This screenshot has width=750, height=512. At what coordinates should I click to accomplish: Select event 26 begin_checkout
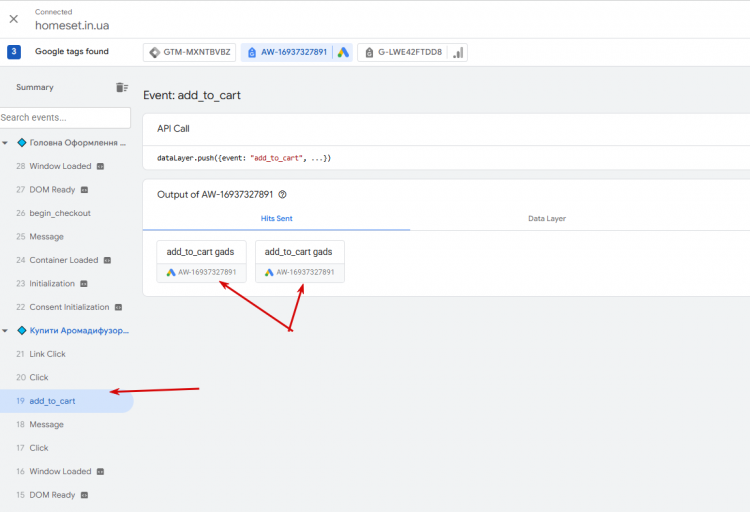pos(60,213)
